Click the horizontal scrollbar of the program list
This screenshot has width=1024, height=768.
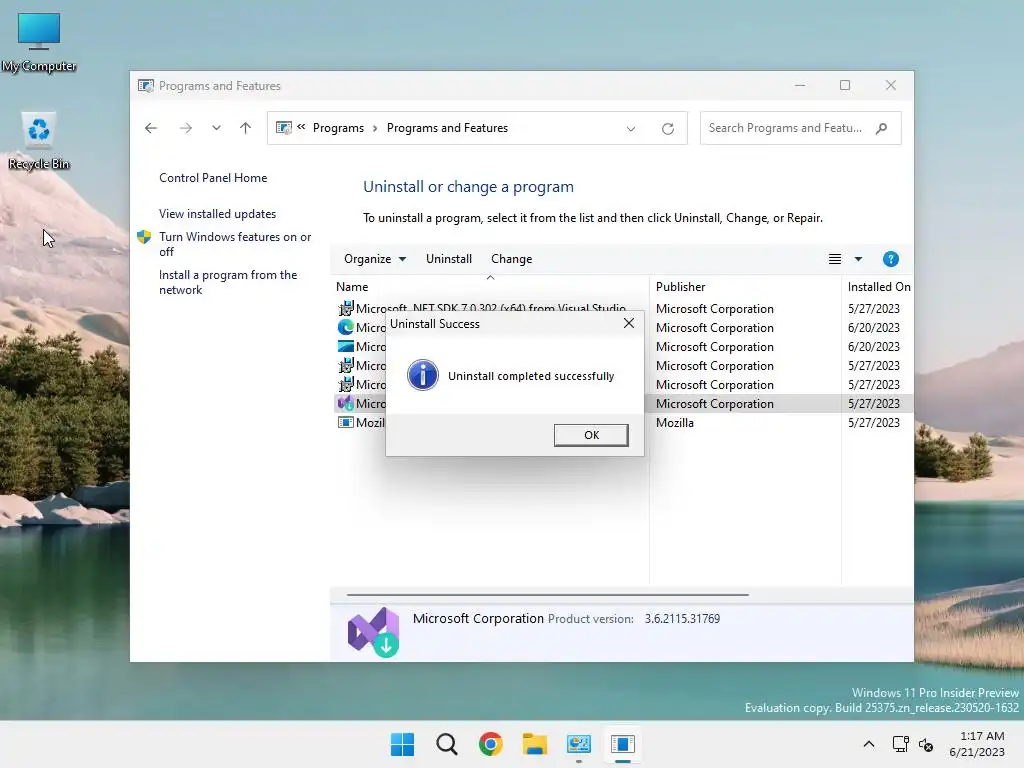(x=547, y=595)
